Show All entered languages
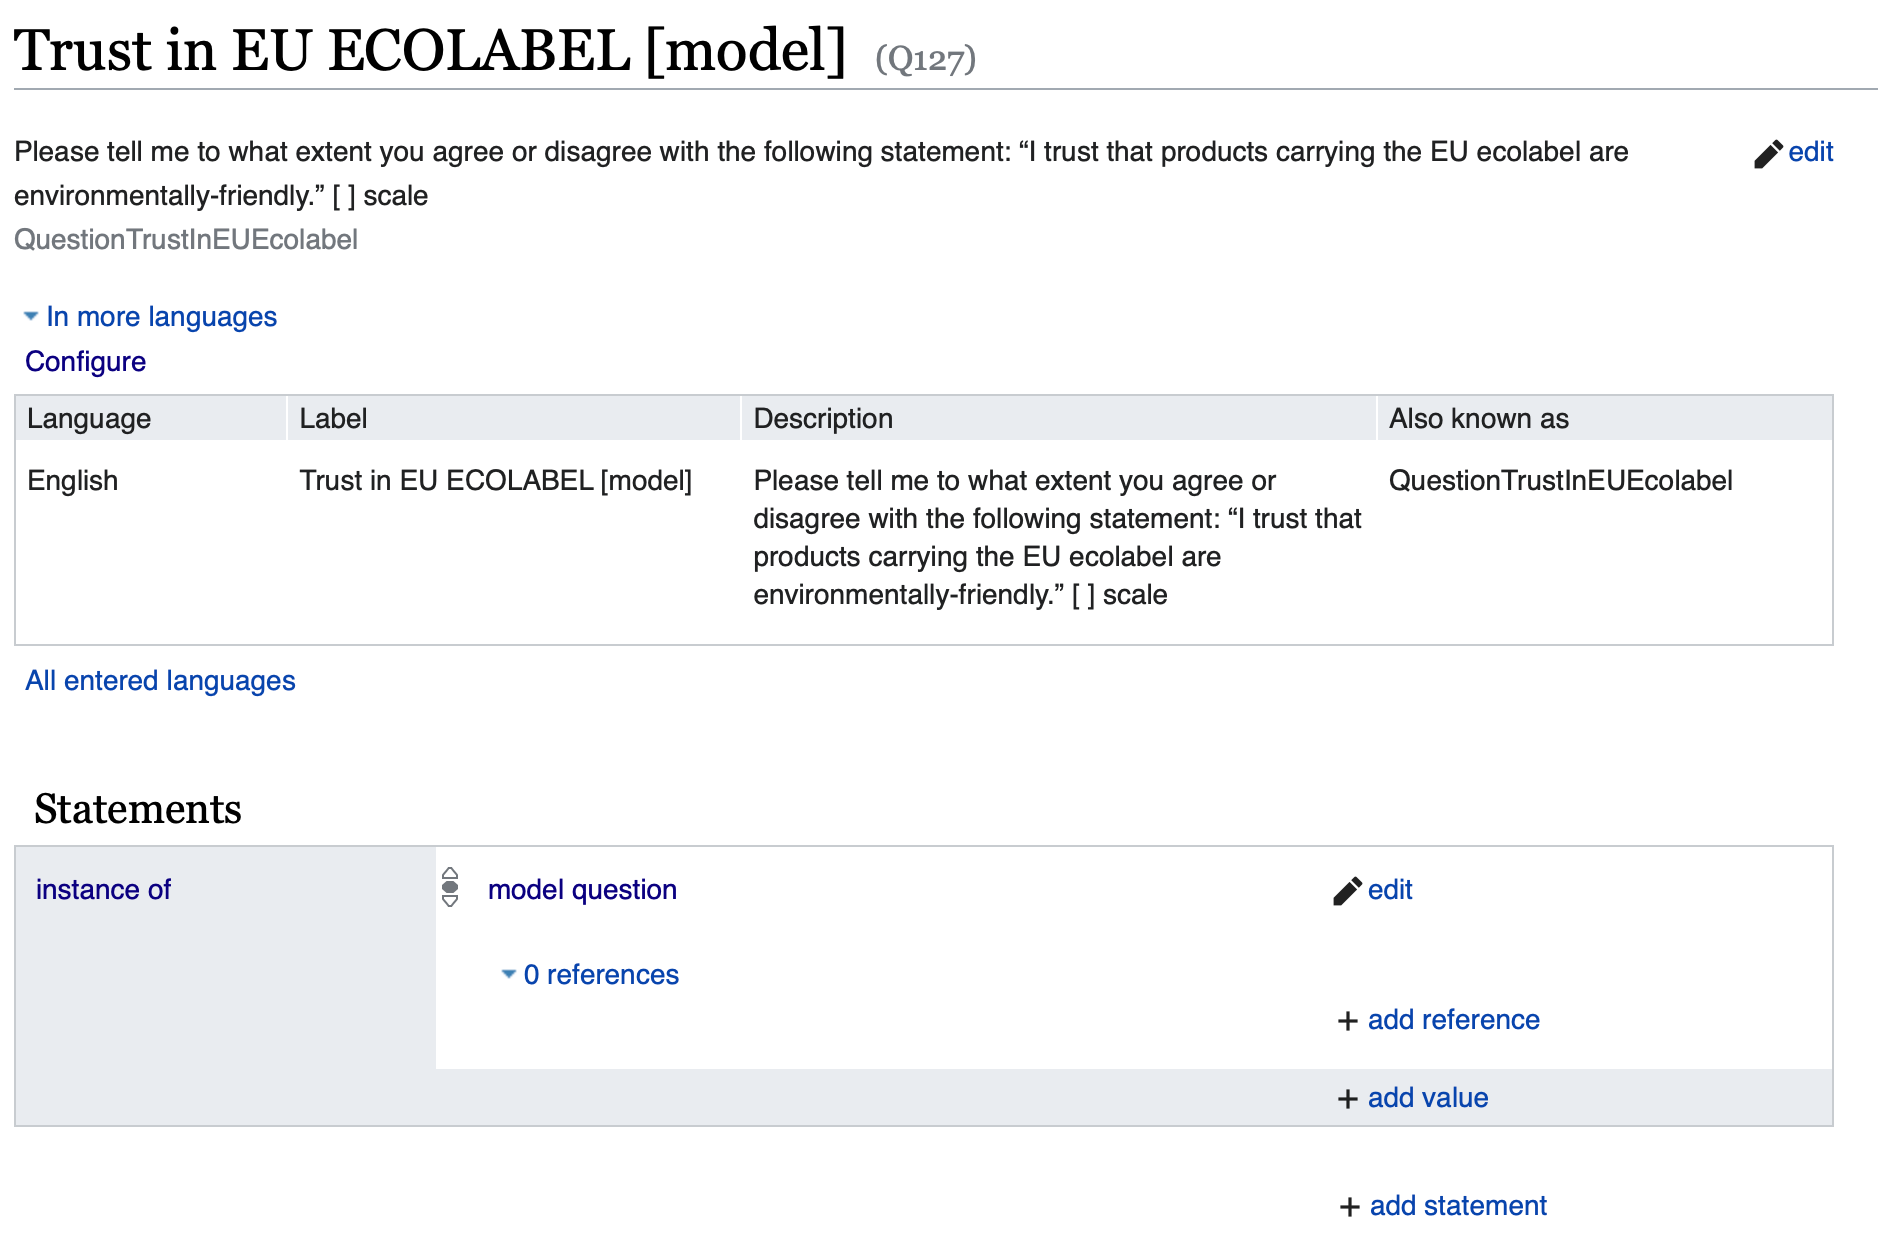Screen dimensions: 1878x1252 [x=160, y=681]
